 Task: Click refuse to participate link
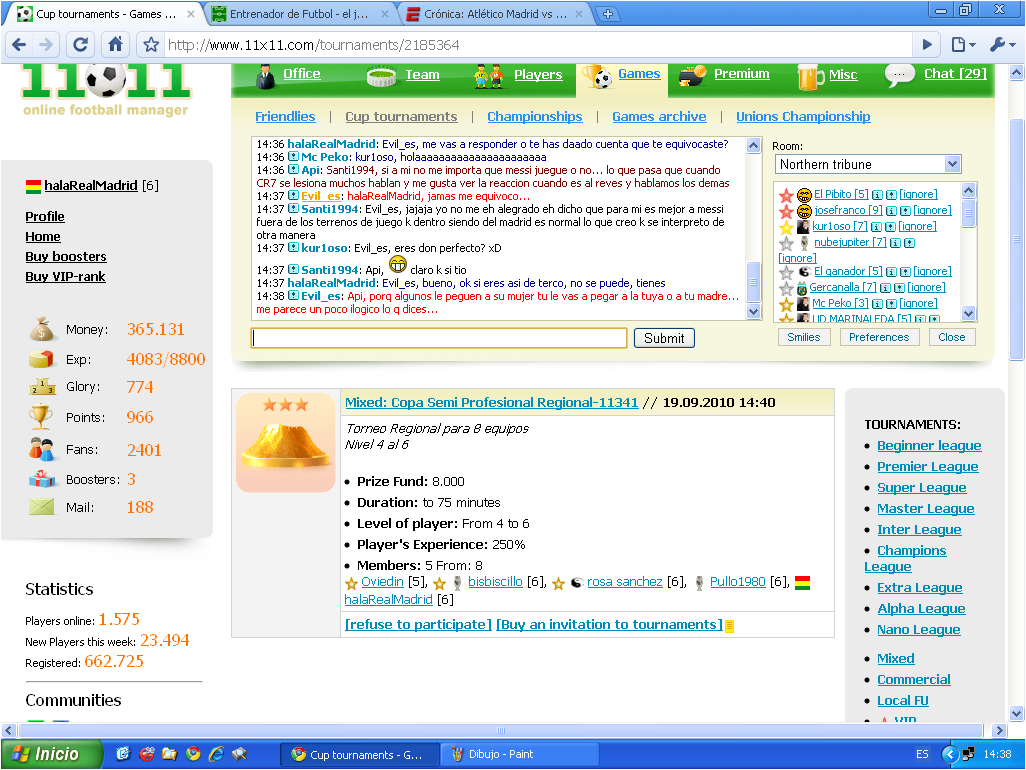pos(418,625)
